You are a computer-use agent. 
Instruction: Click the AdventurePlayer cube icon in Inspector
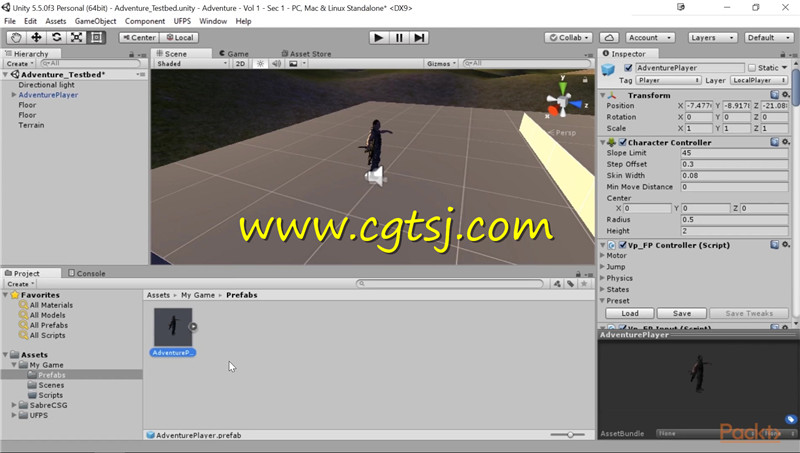coord(608,69)
